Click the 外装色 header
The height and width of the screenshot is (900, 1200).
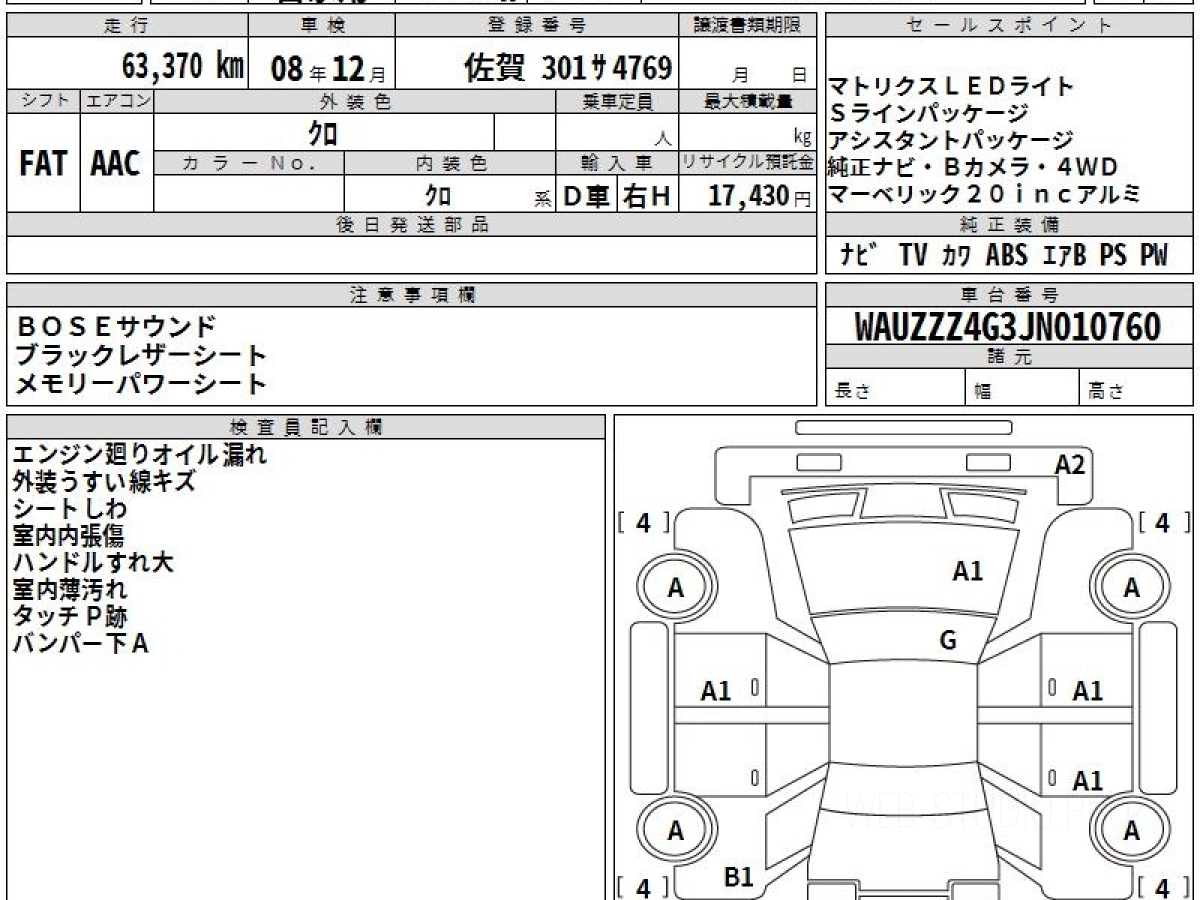tap(354, 101)
